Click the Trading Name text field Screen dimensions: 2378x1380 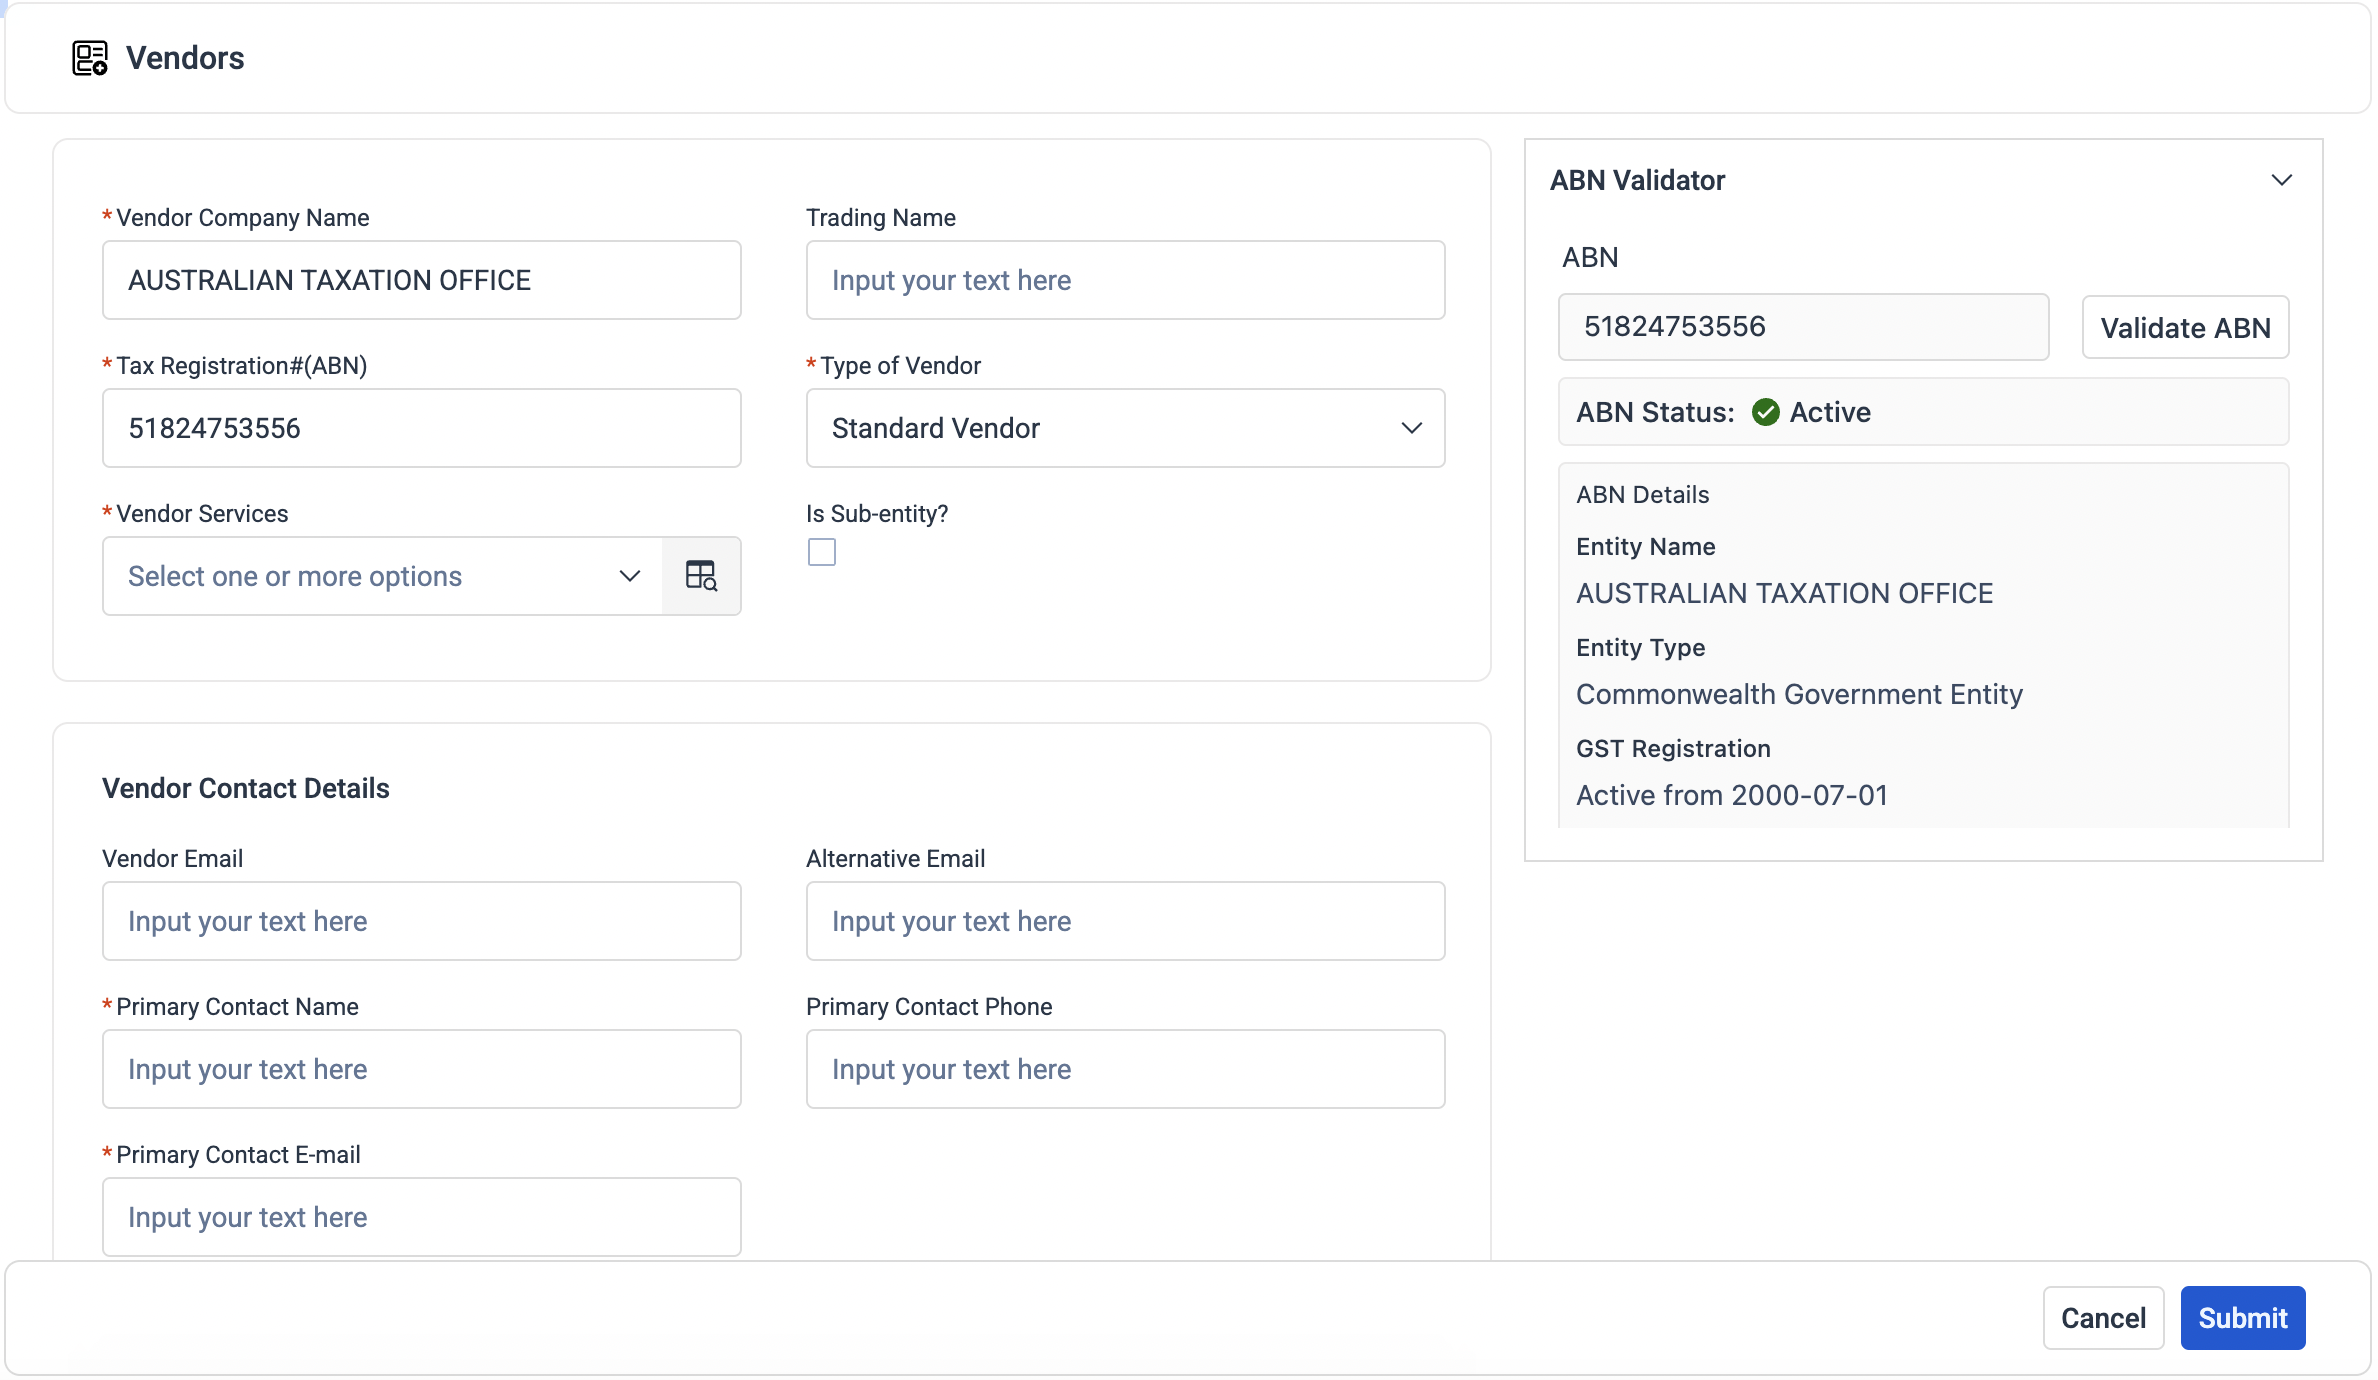[x=1125, y=280]
